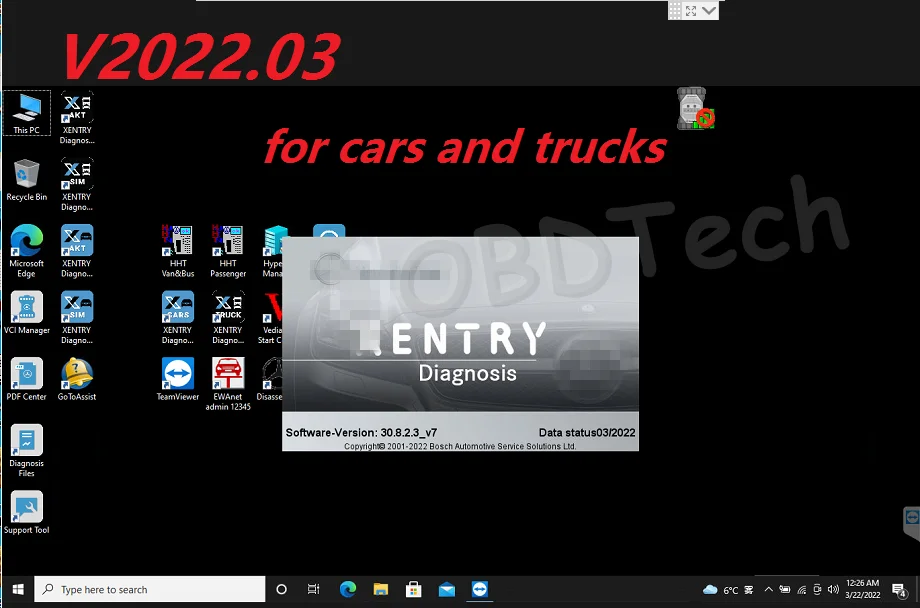
Task: Open Task View in the taskbar
Action: [314, 589]
